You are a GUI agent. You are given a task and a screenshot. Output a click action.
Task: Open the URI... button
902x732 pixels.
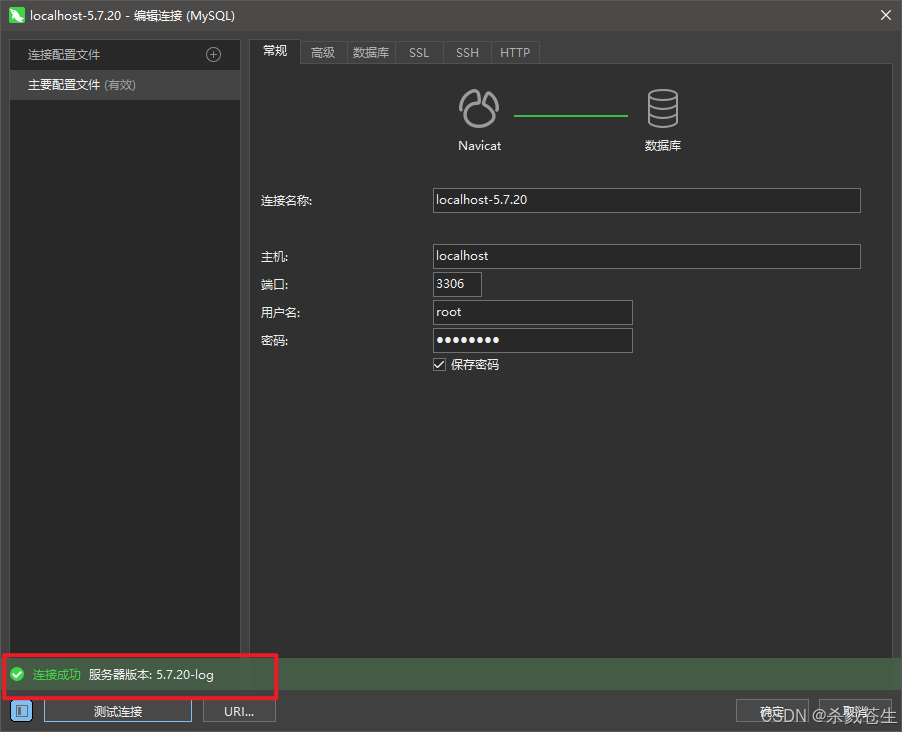pos(239,711)
